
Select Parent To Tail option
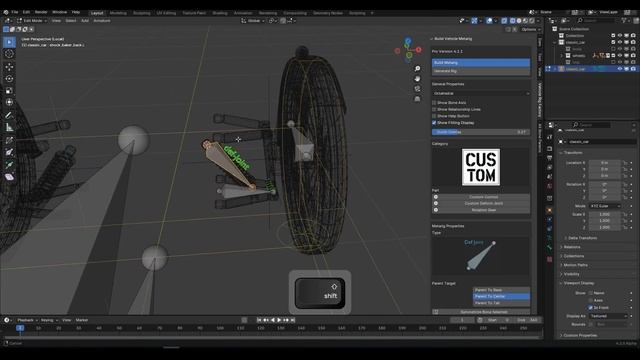point(502,303)
